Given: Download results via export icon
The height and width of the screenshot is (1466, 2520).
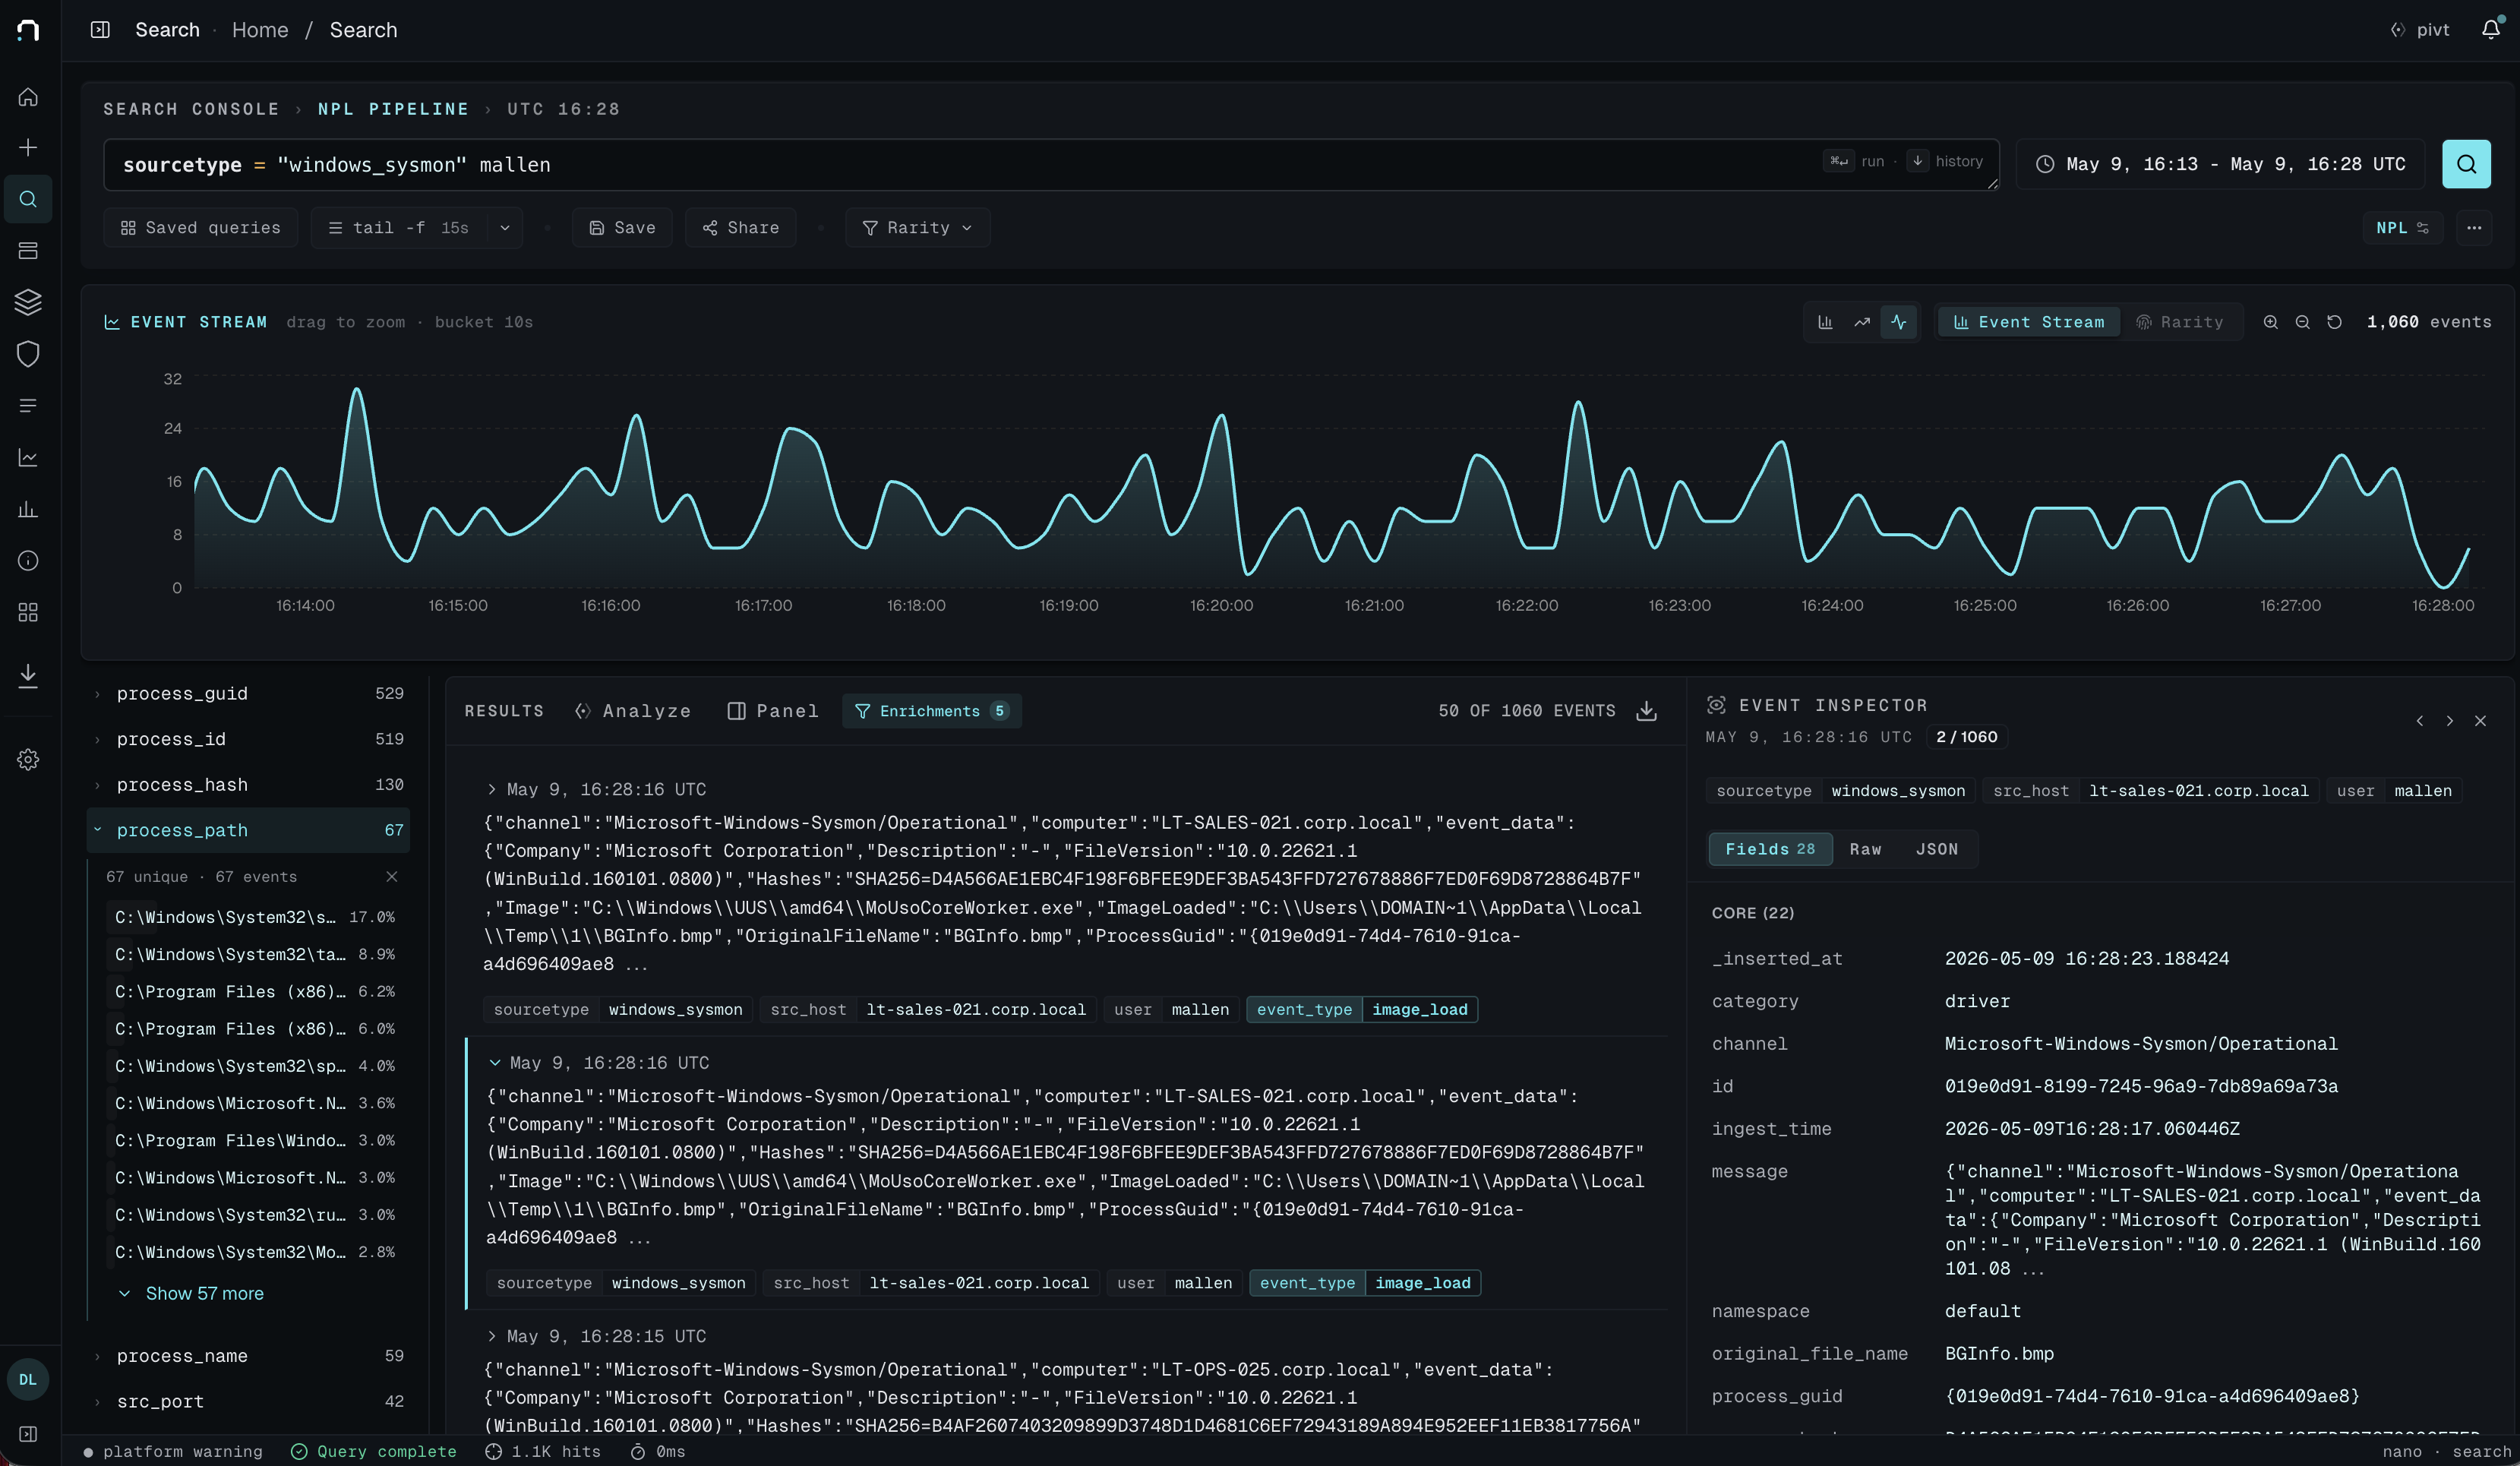Looking at the screenshot, I should 1646,711.
